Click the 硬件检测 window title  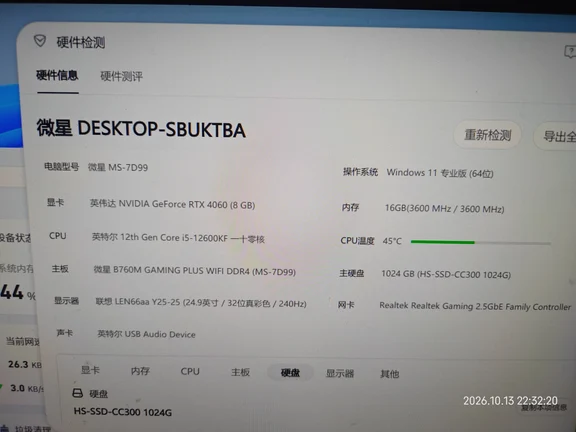[81, 42]
